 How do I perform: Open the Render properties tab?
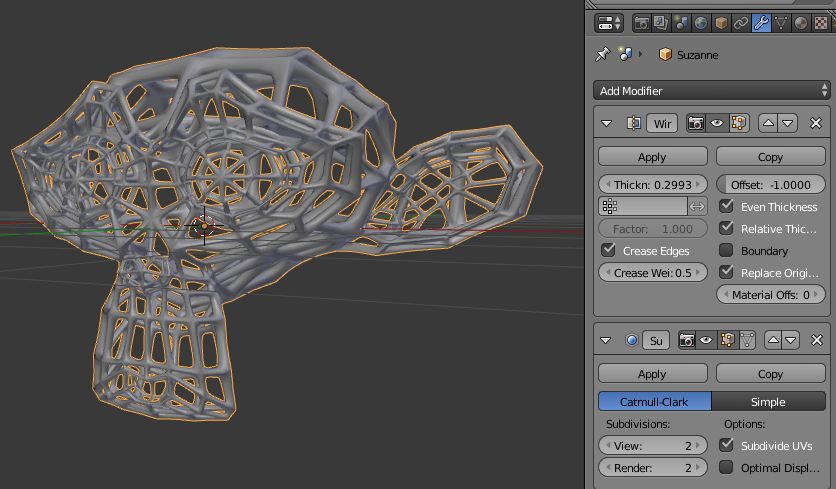[x=641, y=23]
